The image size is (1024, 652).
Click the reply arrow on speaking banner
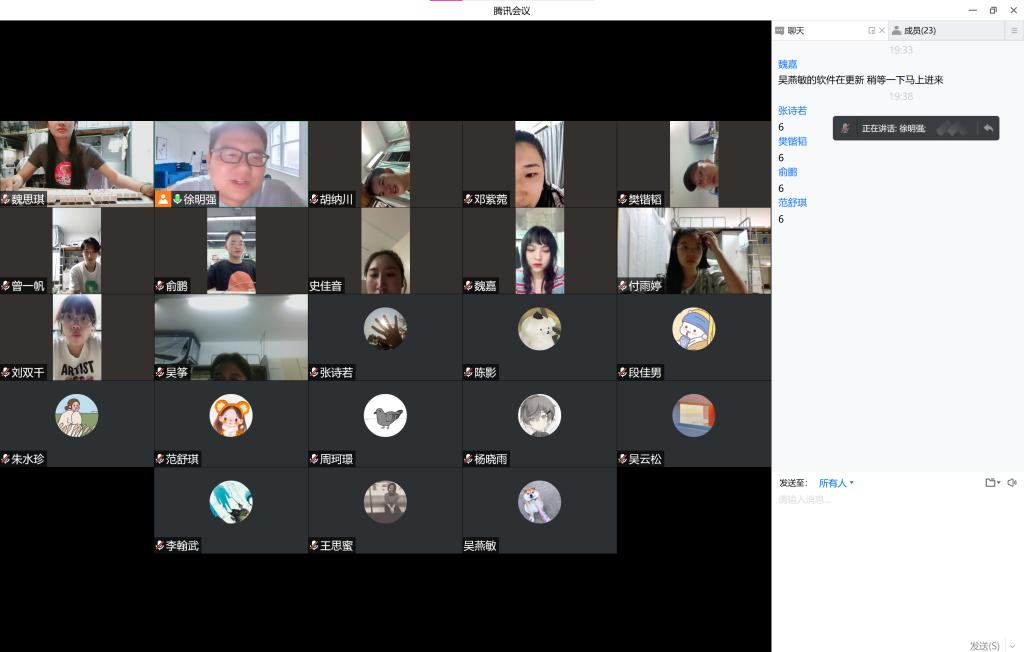pos(988,128)
